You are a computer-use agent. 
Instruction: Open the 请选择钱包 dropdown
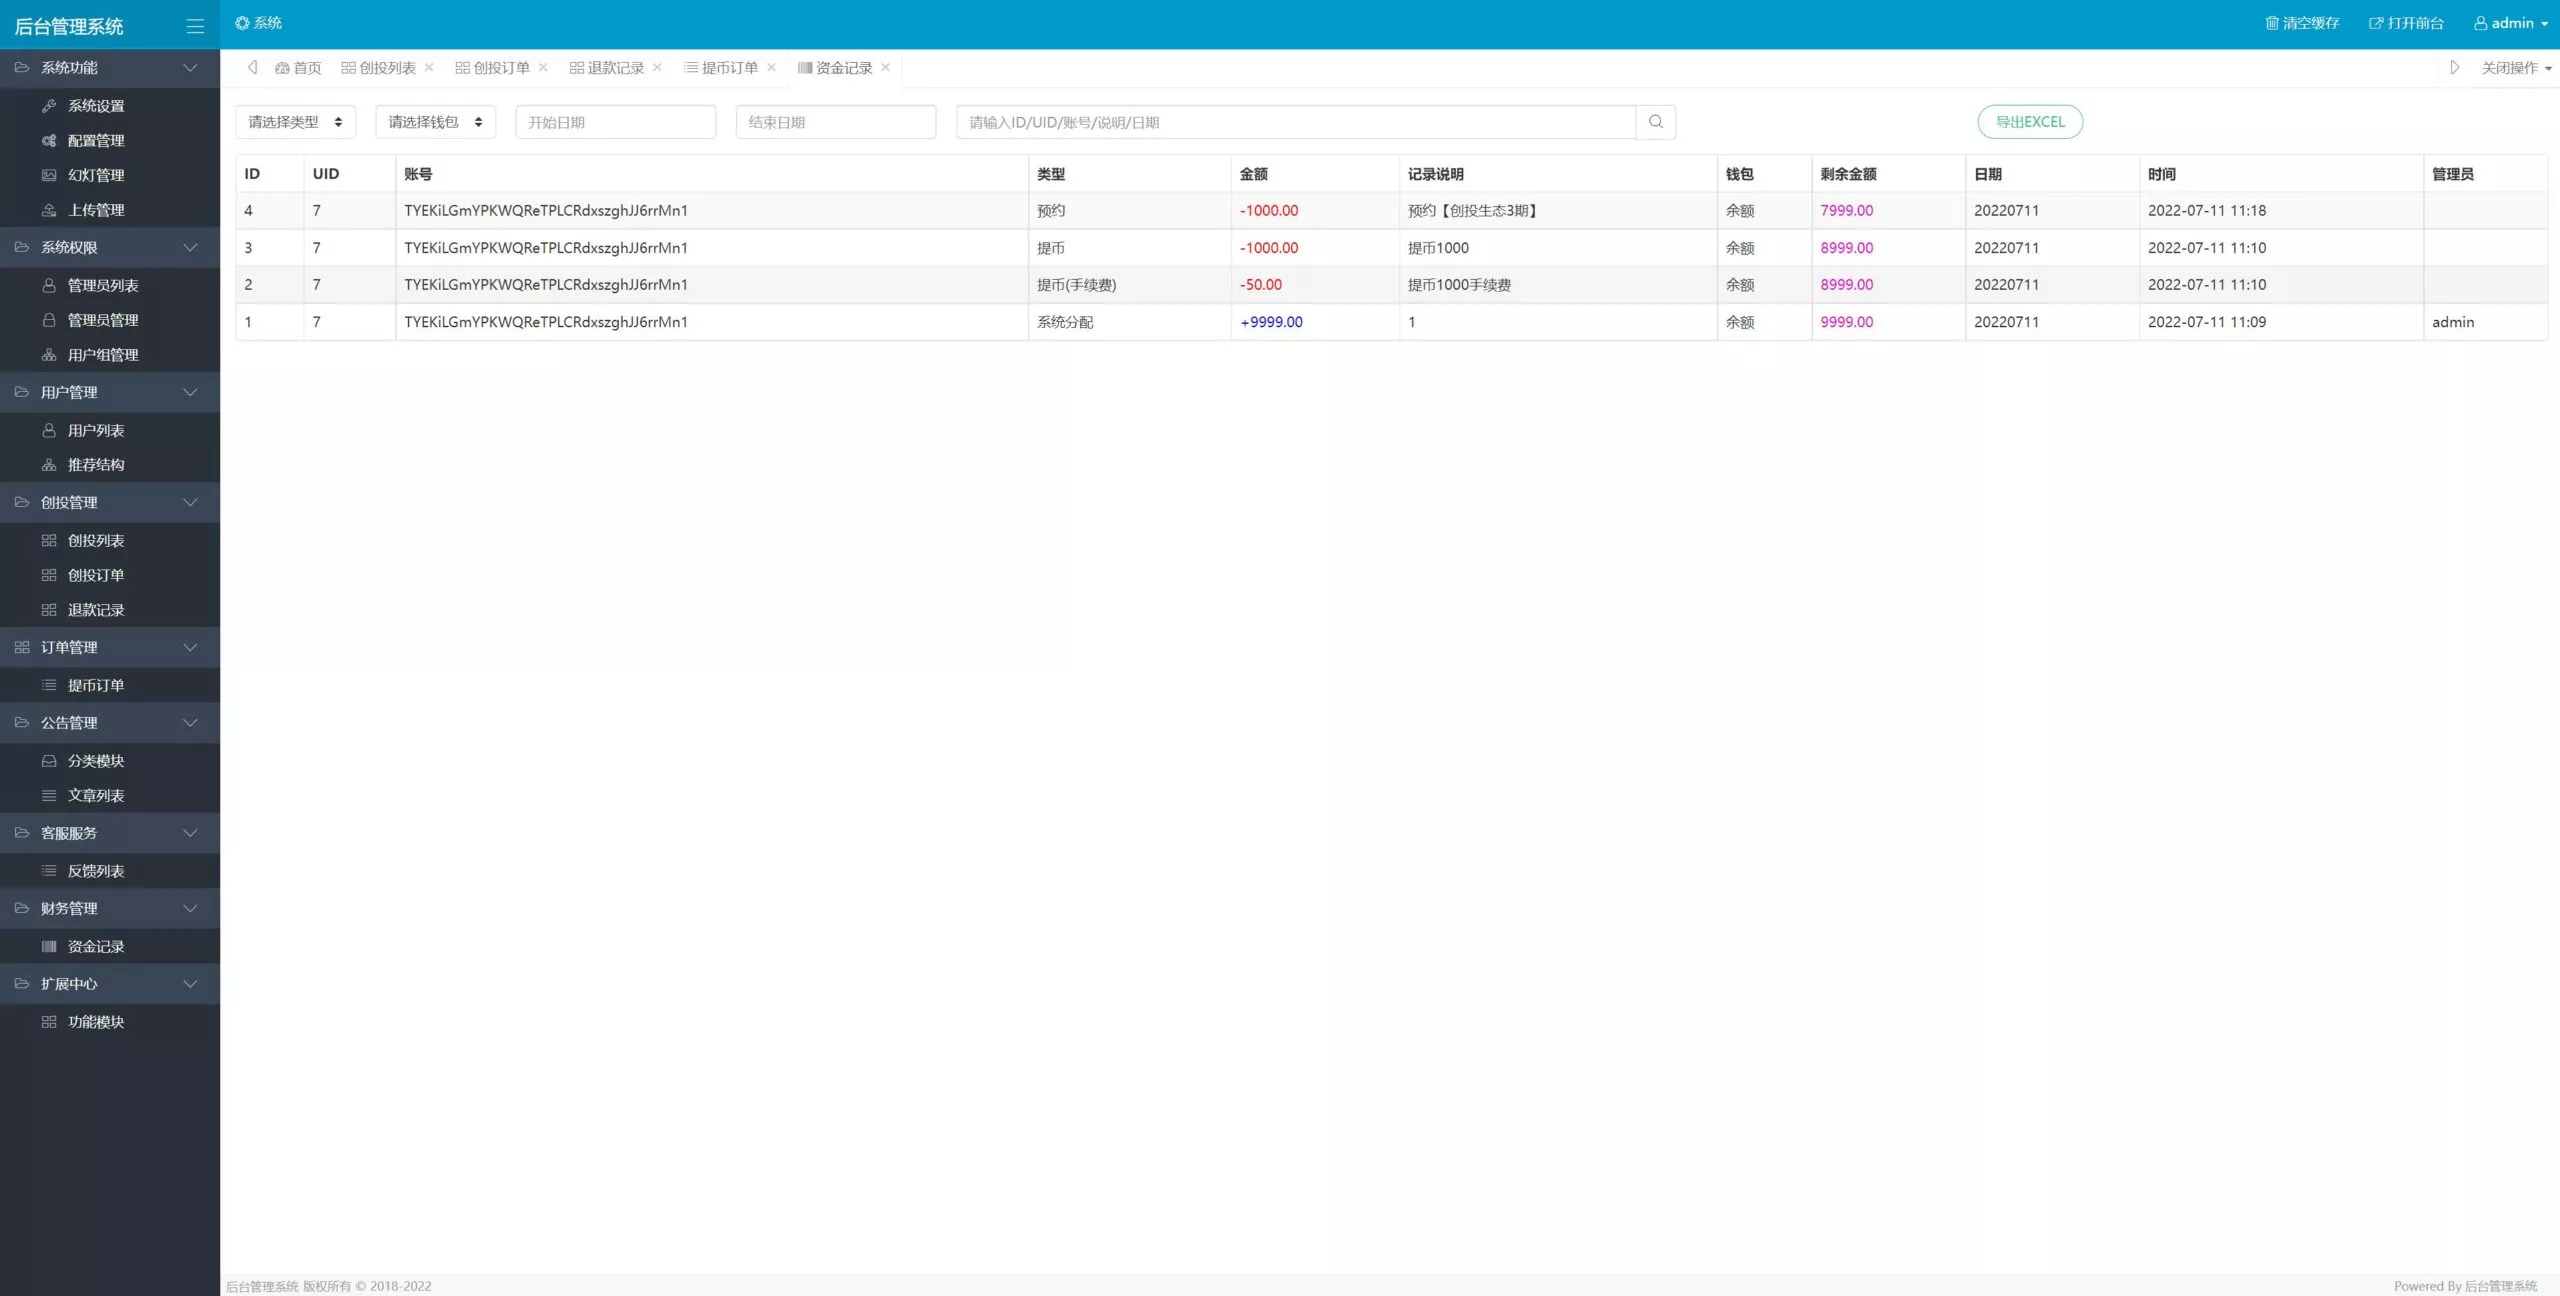coord(435,122)
